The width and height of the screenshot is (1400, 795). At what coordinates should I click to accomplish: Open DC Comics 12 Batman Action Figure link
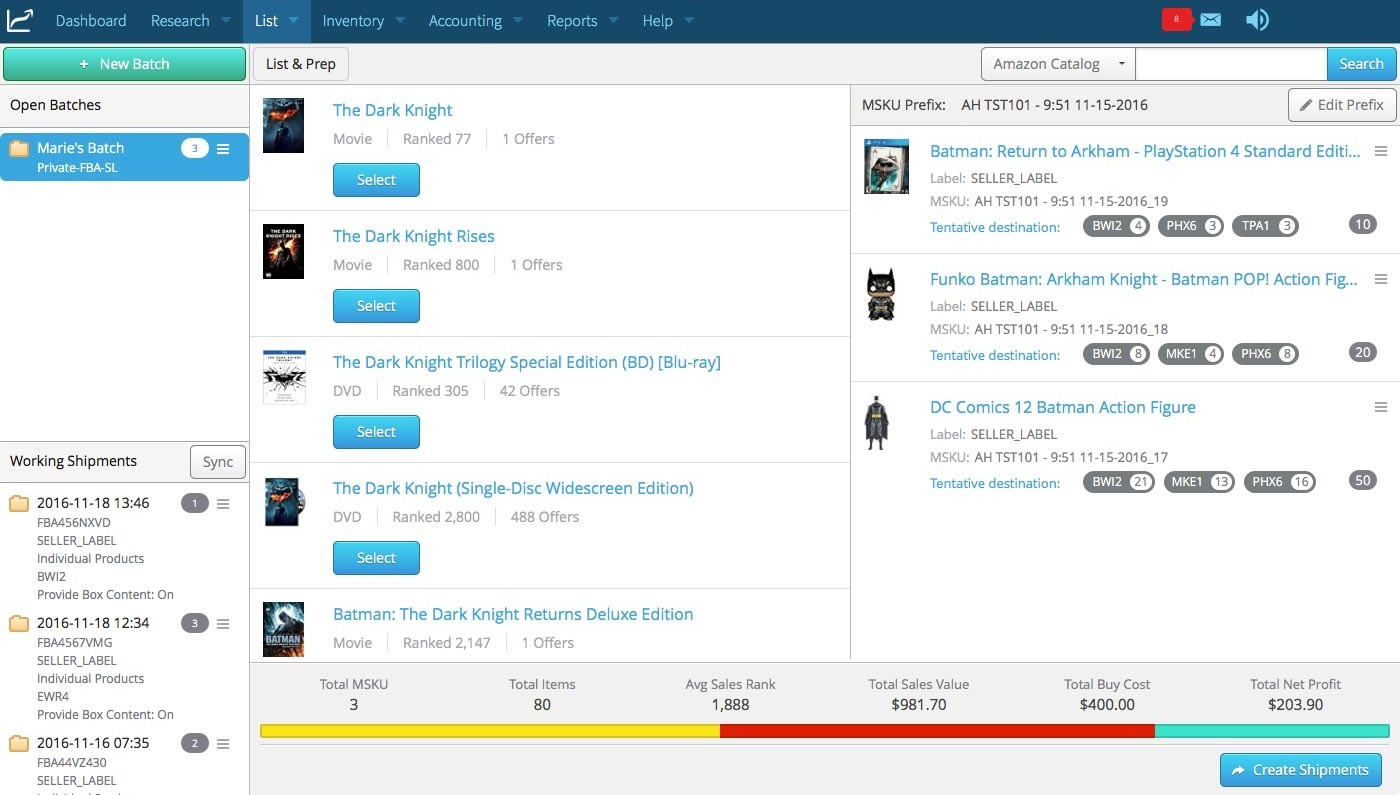(x=1063, y=407)
